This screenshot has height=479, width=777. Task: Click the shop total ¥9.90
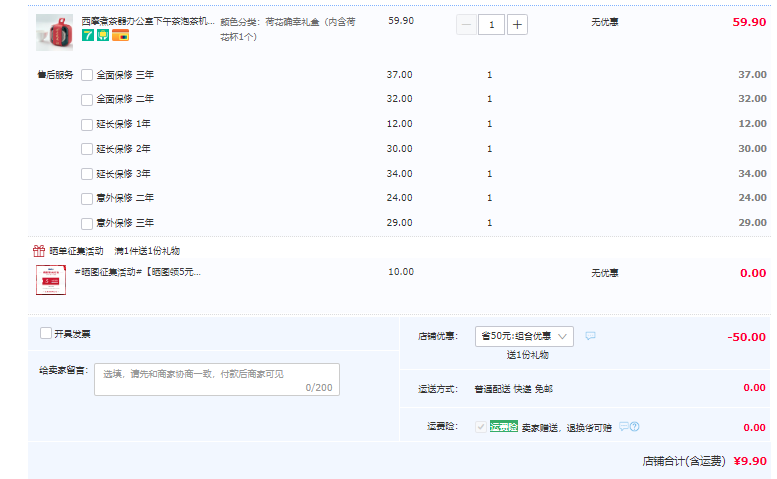click(x=750, y=461)
